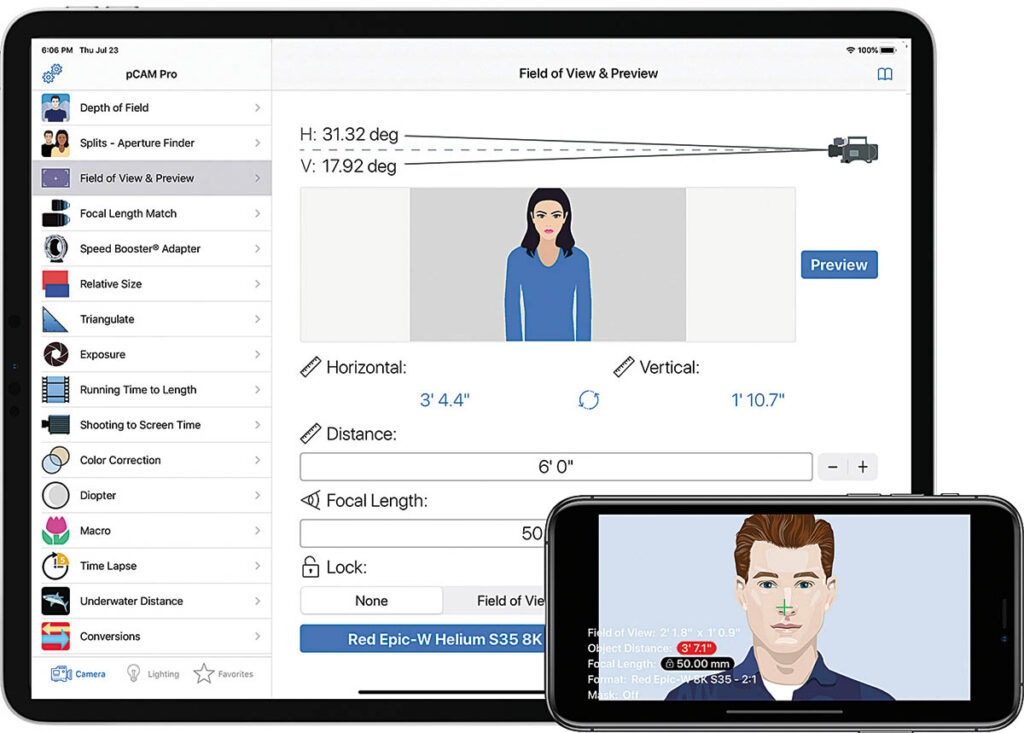Tap the Depth of Field icon
This screenshot has width=1024, height=733.
(x=56, y=108)
